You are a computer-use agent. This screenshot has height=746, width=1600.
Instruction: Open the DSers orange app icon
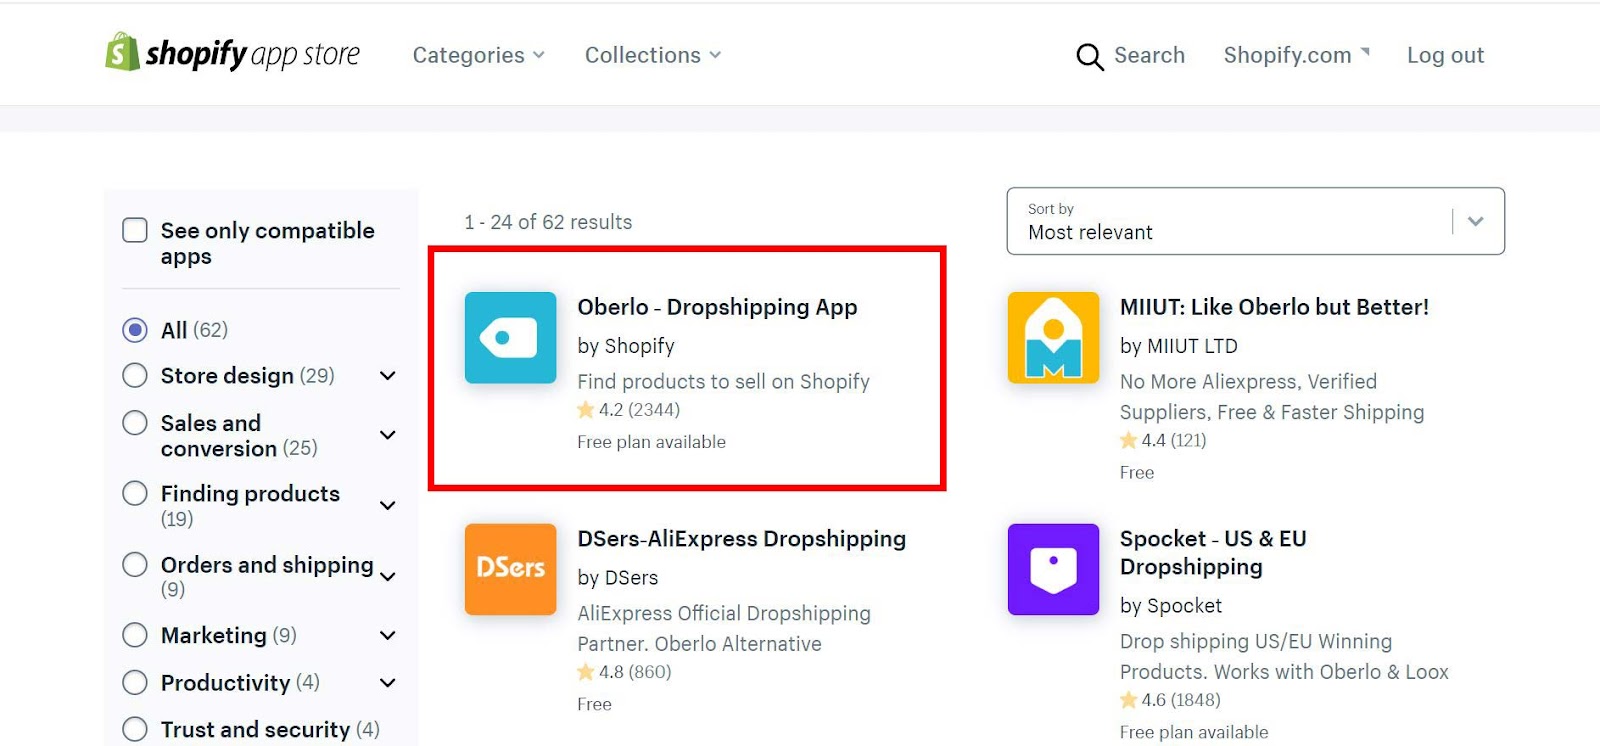pos(510,569)
